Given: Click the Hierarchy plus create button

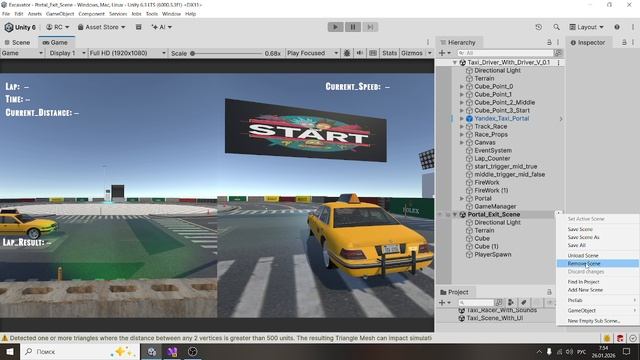Looking at the screenshot, I should 444,53.
